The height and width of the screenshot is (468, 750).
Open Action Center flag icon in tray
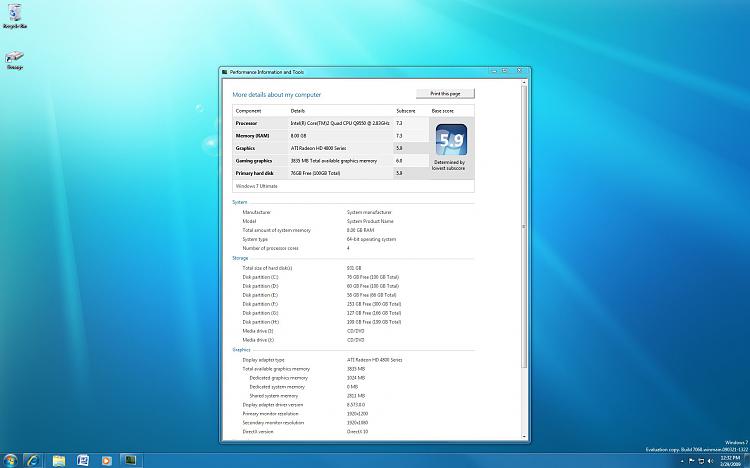pos(692,461)
